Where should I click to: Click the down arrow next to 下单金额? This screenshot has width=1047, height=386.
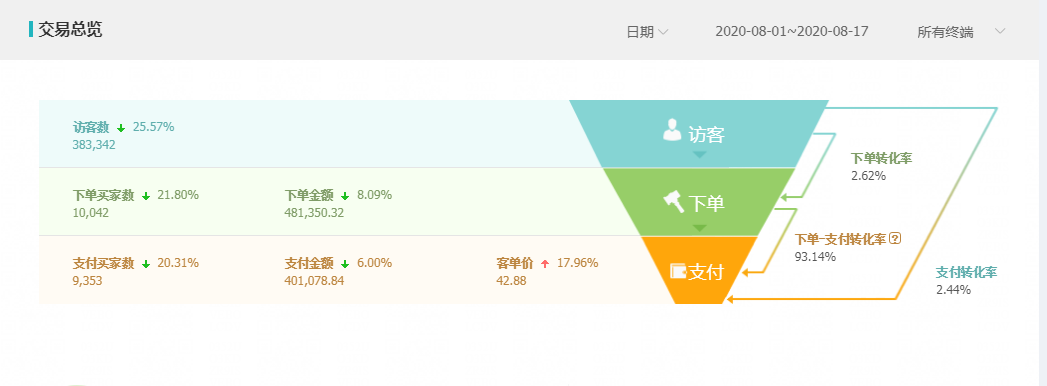(x=345, y=196)
